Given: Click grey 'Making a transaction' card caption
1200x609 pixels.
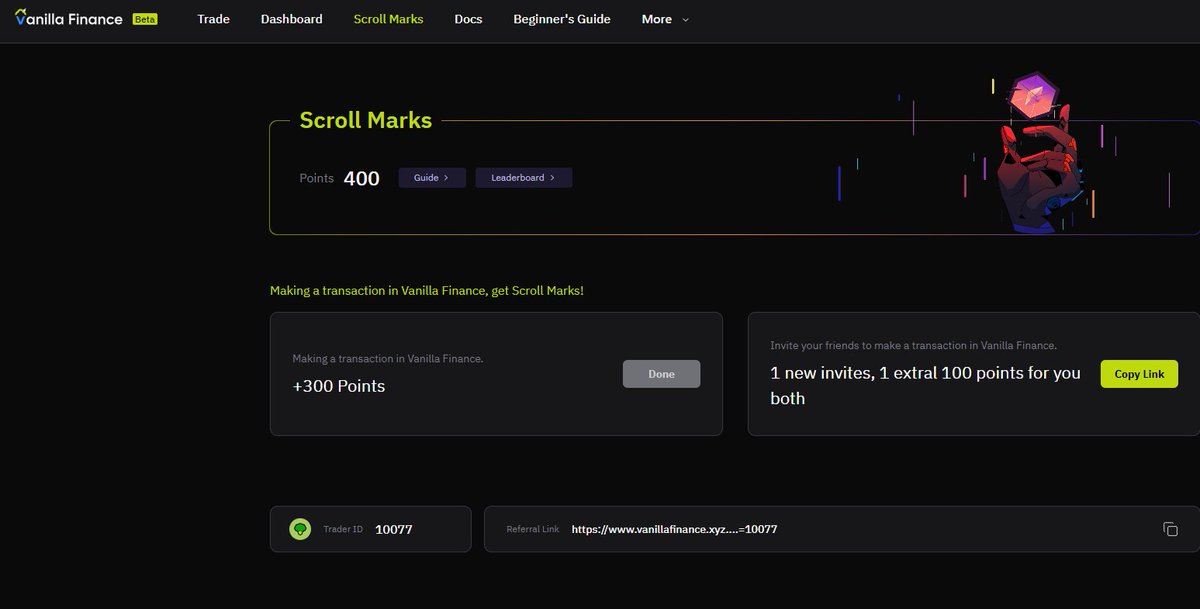Looking at the screenshot, I should 388,358.
